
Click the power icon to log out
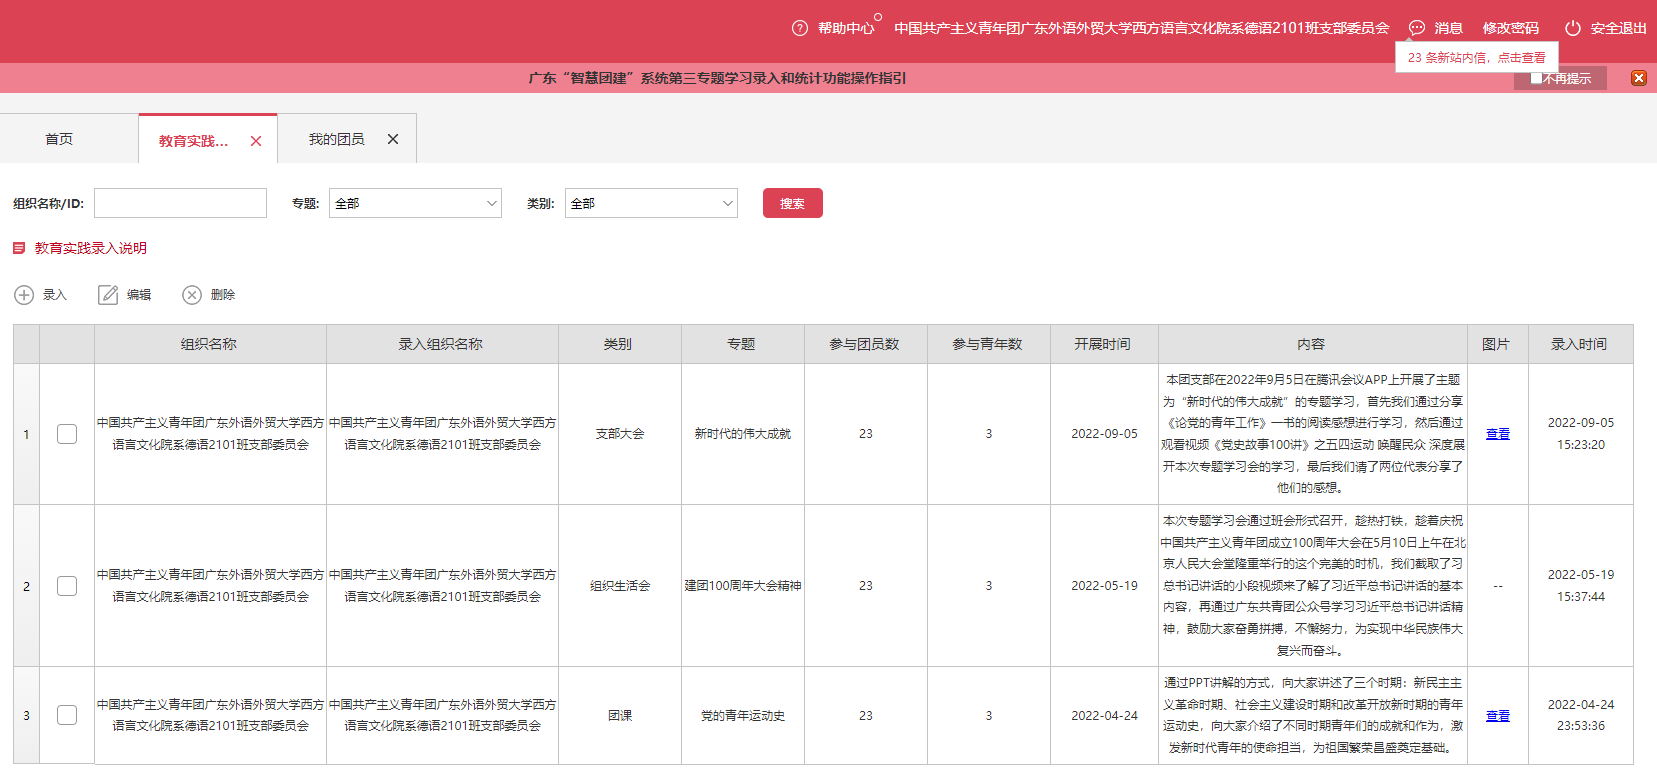pyautogui.click(x=1572, y=28)
